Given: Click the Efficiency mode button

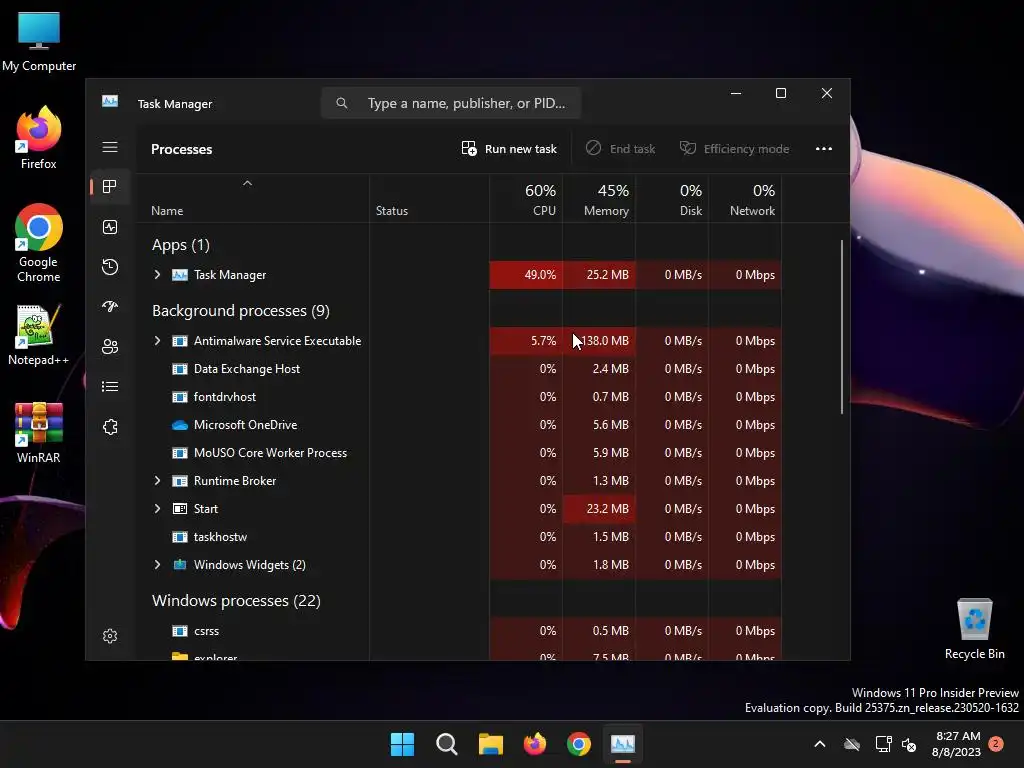Looking at the screenshot, I should (735, 149).
